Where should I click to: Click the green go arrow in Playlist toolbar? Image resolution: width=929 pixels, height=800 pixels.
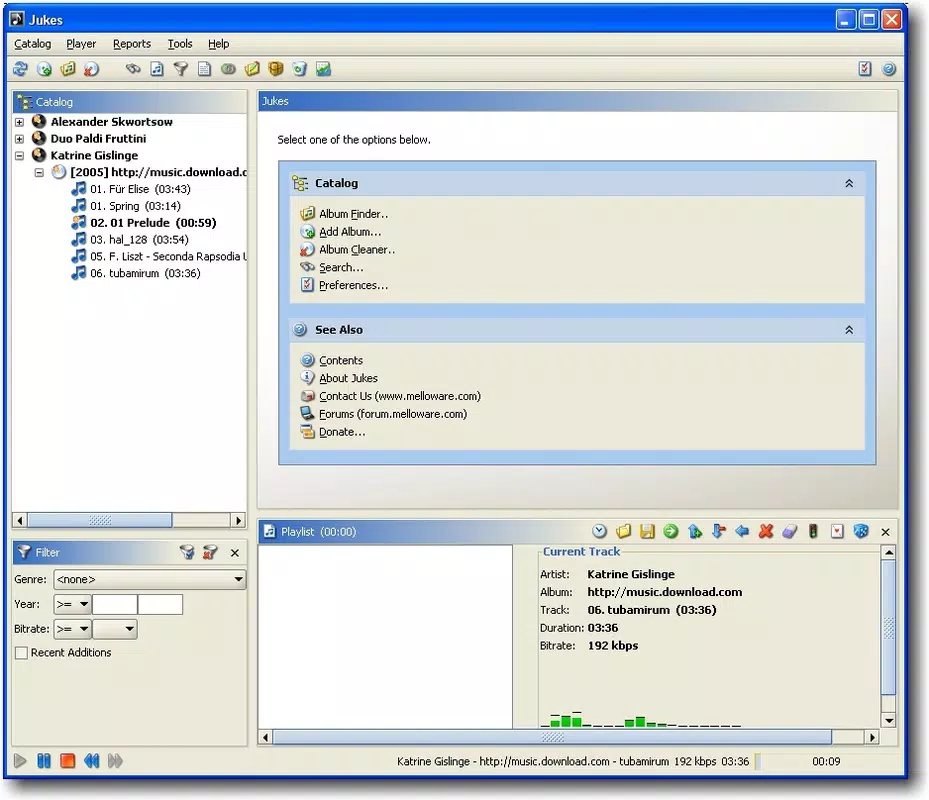tap(671, 532)
